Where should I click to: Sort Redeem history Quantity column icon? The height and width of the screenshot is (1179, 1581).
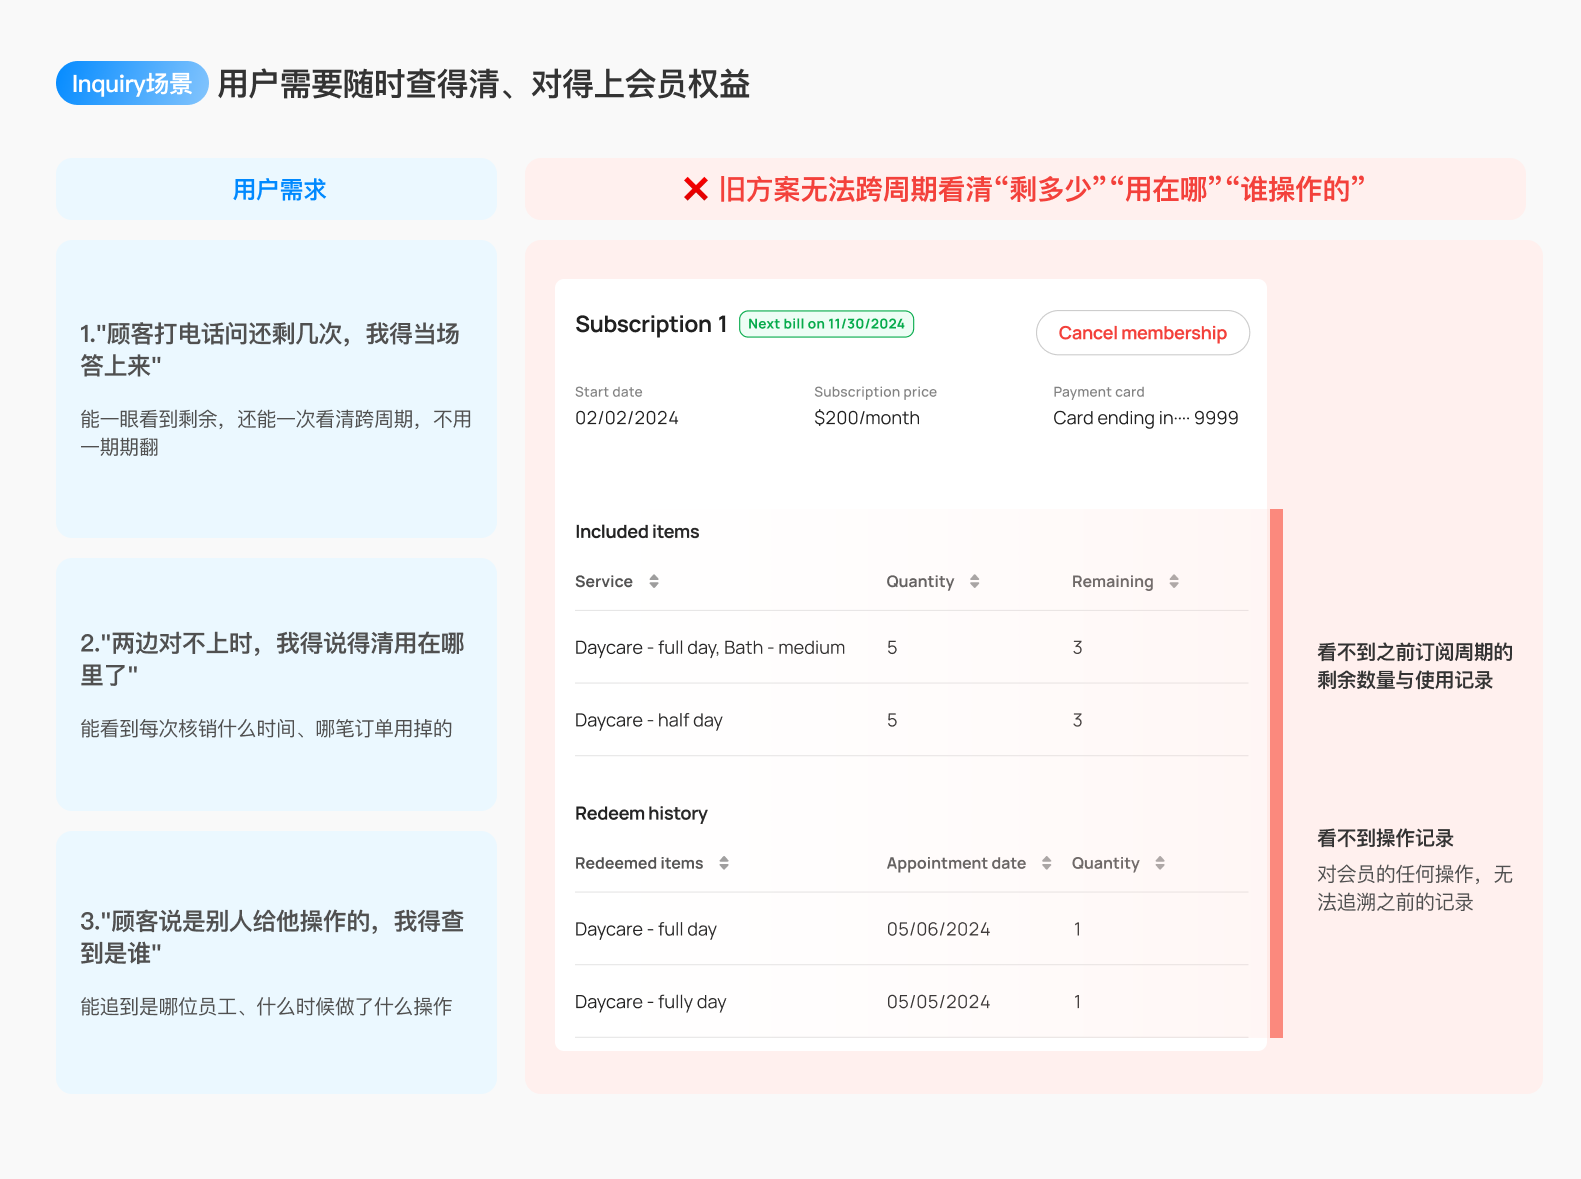1160,863
